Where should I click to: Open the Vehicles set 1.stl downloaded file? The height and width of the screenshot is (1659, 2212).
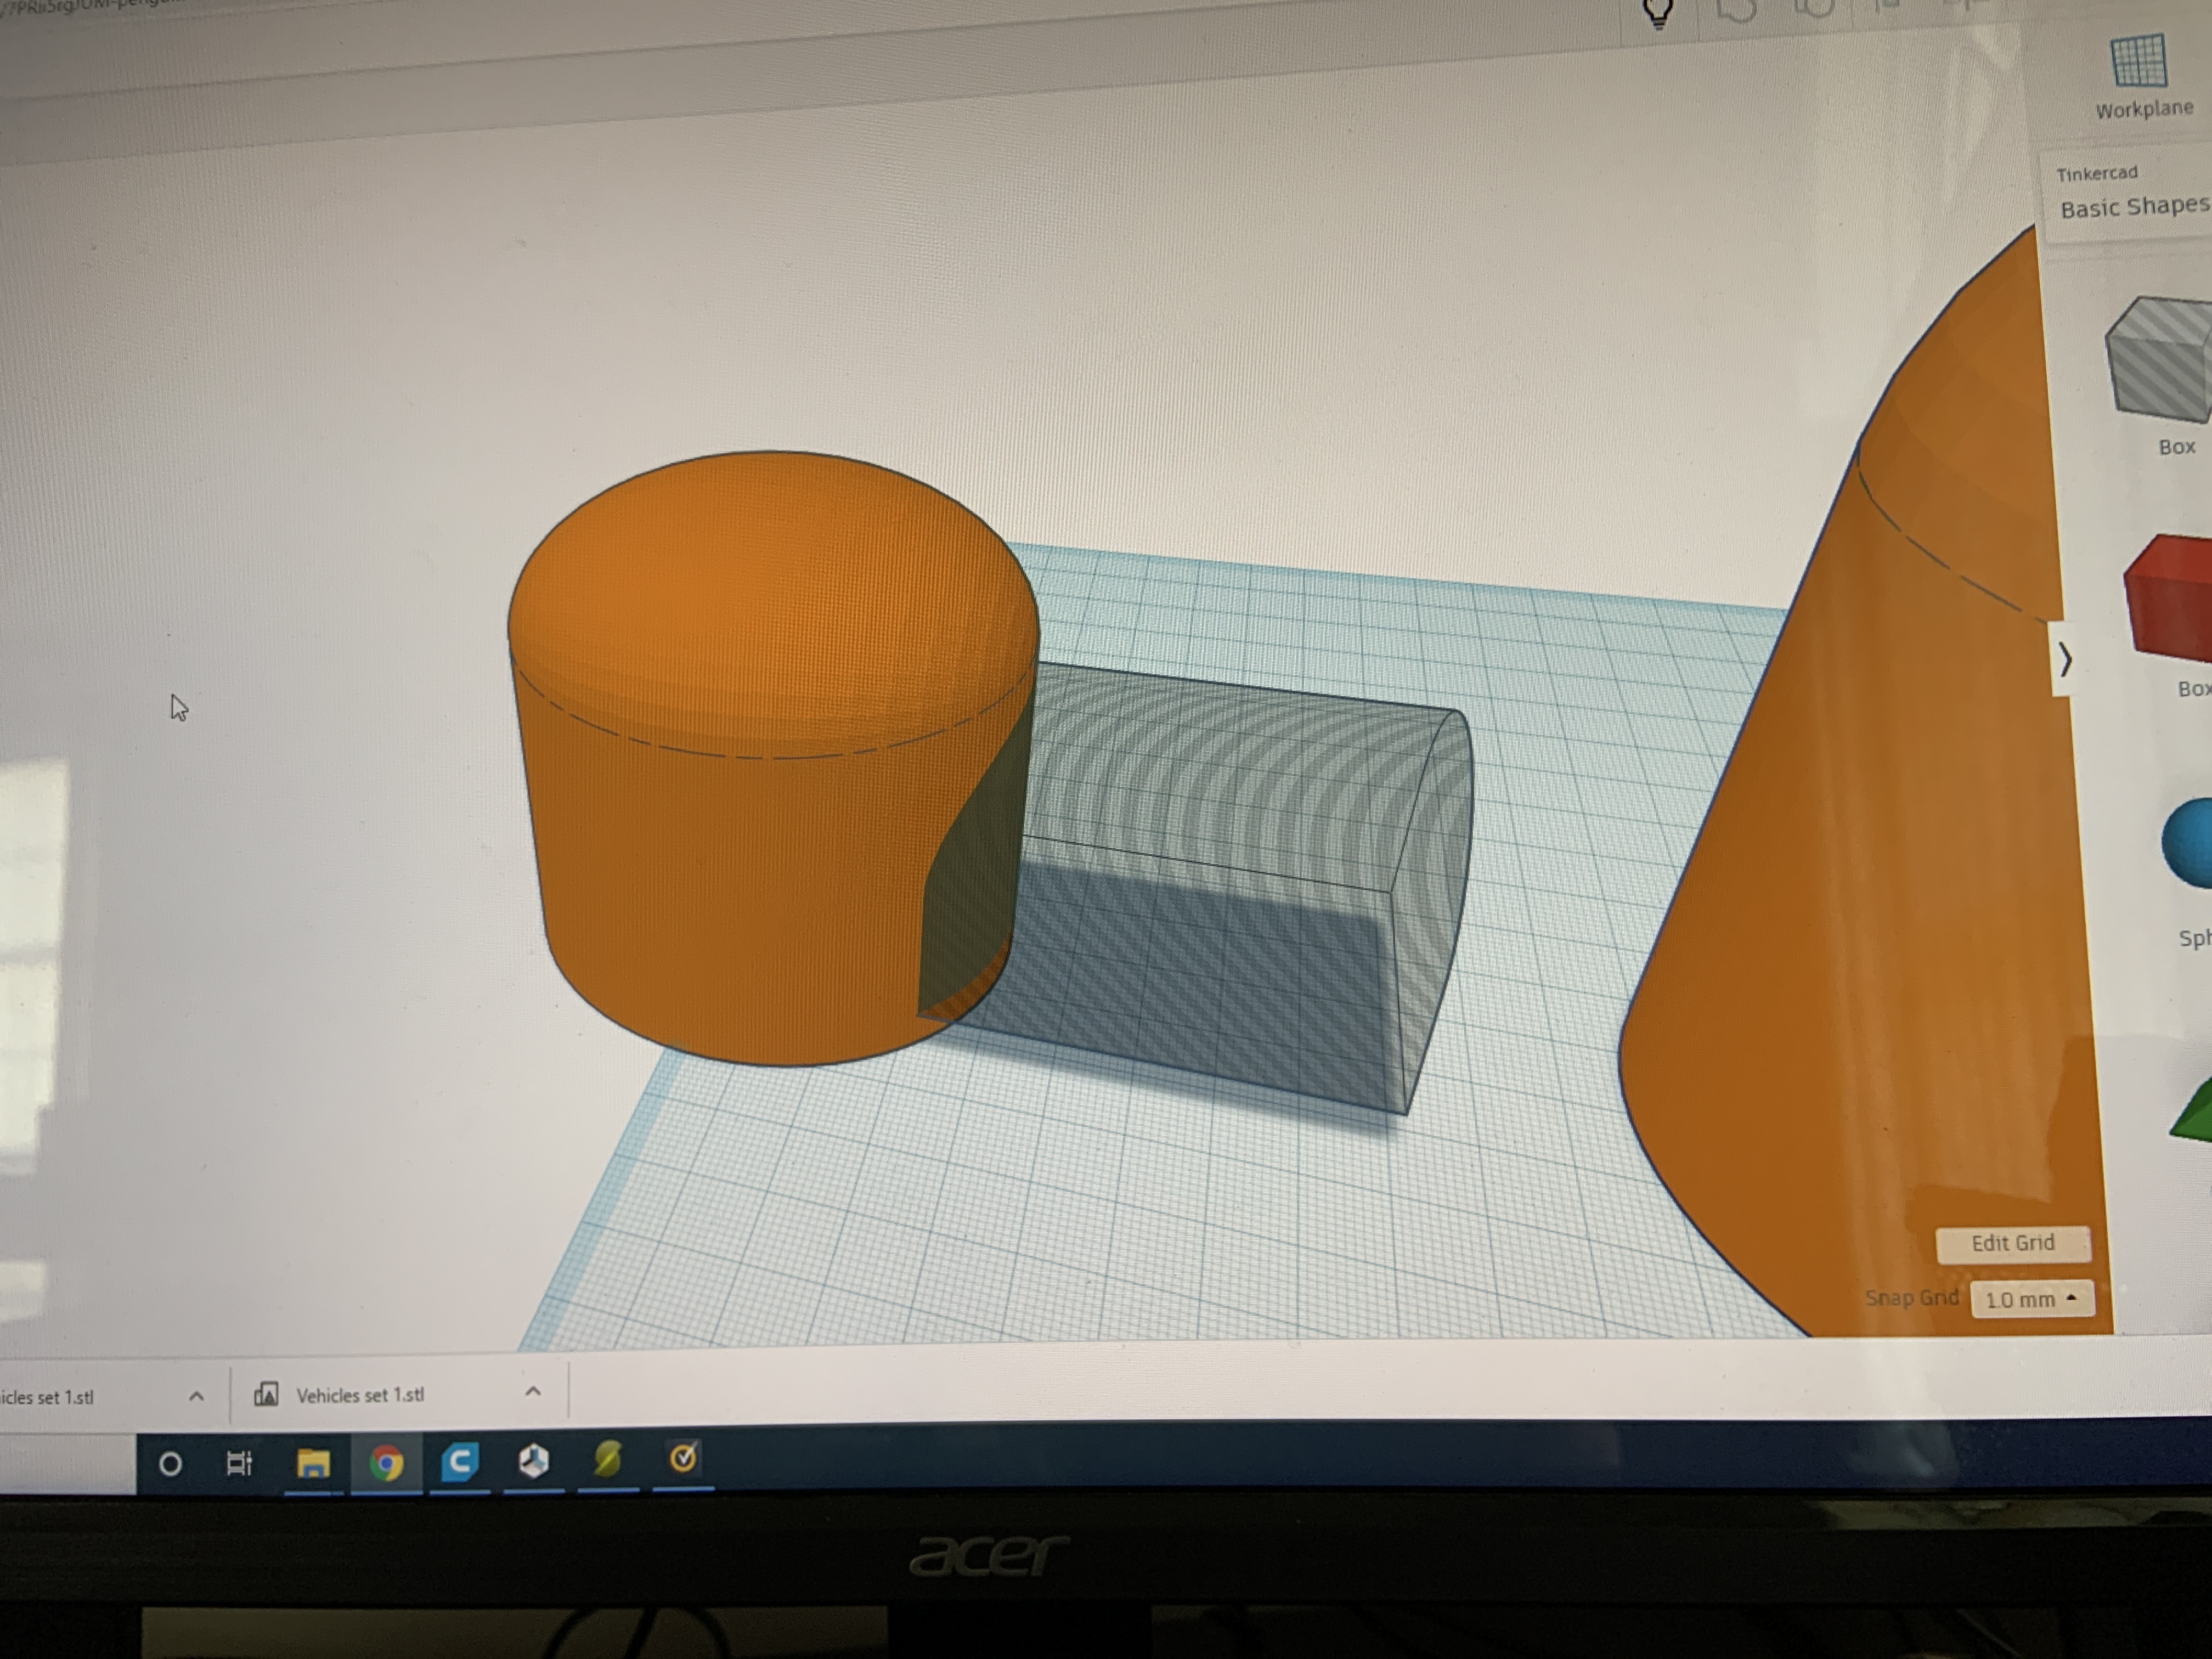(359, 1395)
